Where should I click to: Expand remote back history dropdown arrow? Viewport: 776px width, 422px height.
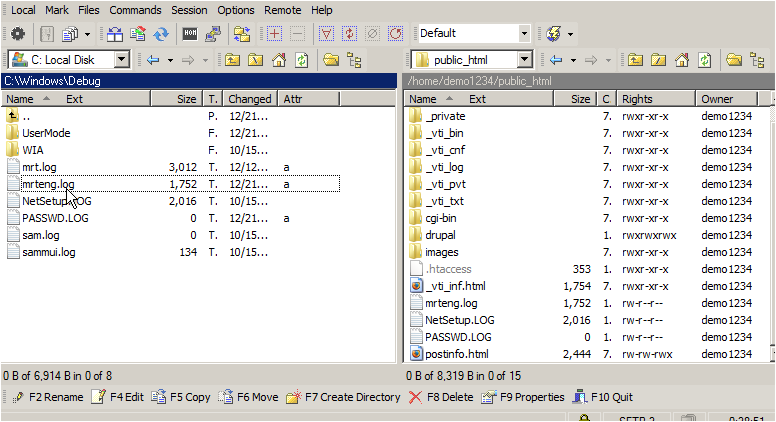tap(573, 60)
